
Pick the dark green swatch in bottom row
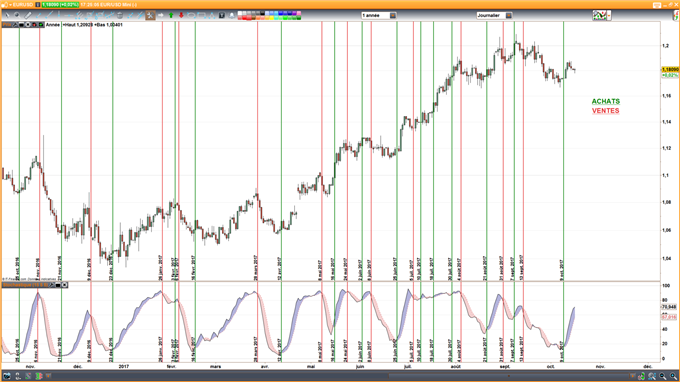(x=299, y=18)
